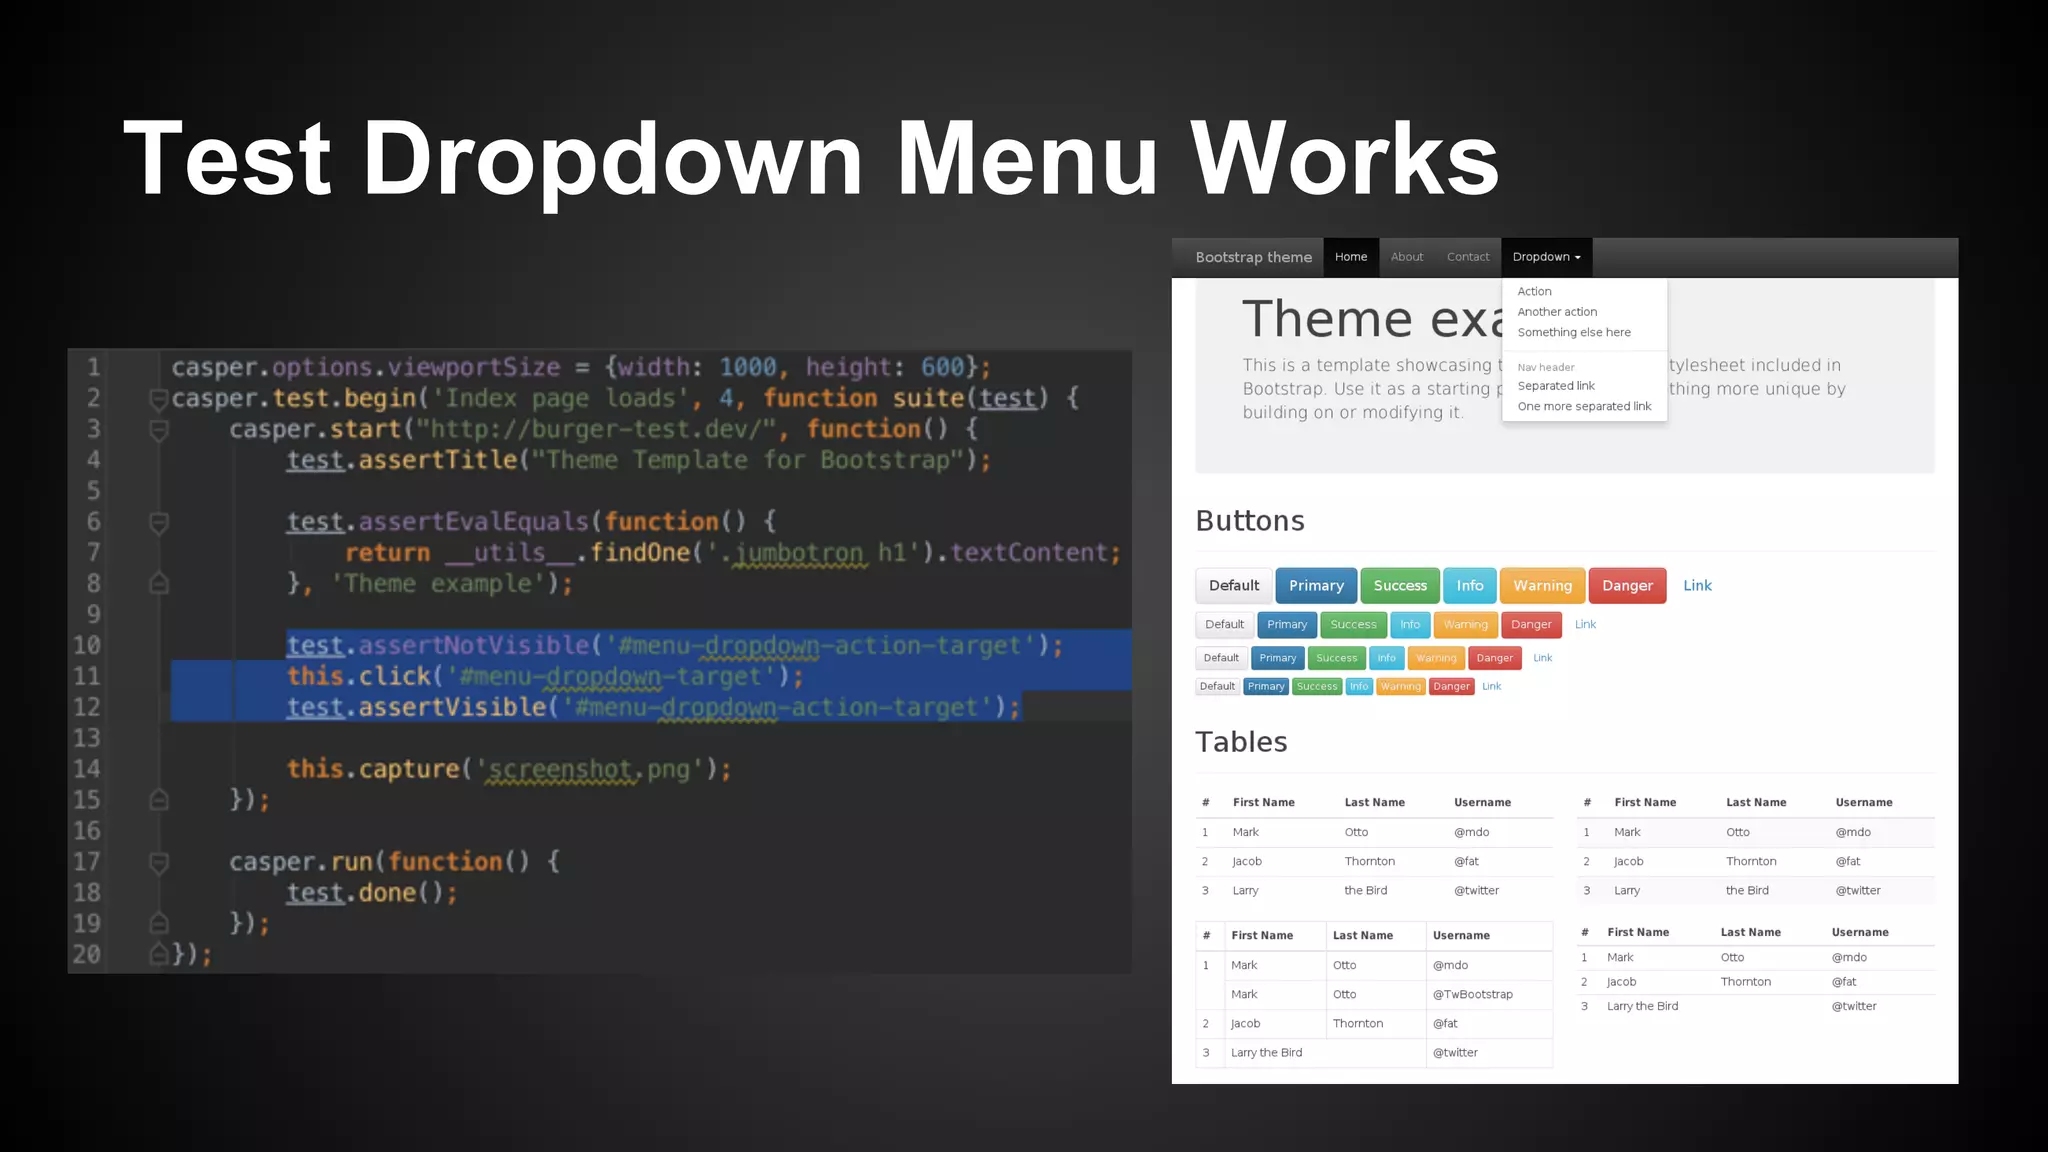Click the Tables section heading
This screenshot has width=2048, height=1152.
point(1241,742)
